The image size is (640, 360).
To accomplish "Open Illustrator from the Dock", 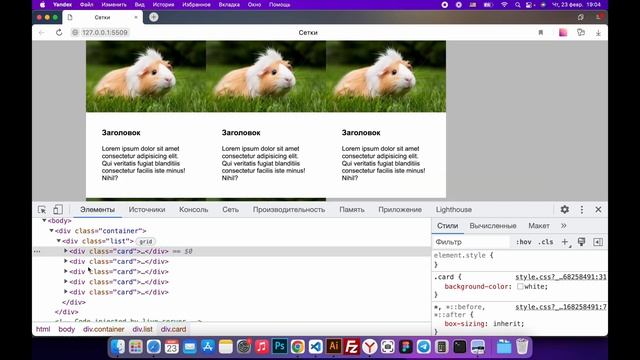I will [333, 347].
